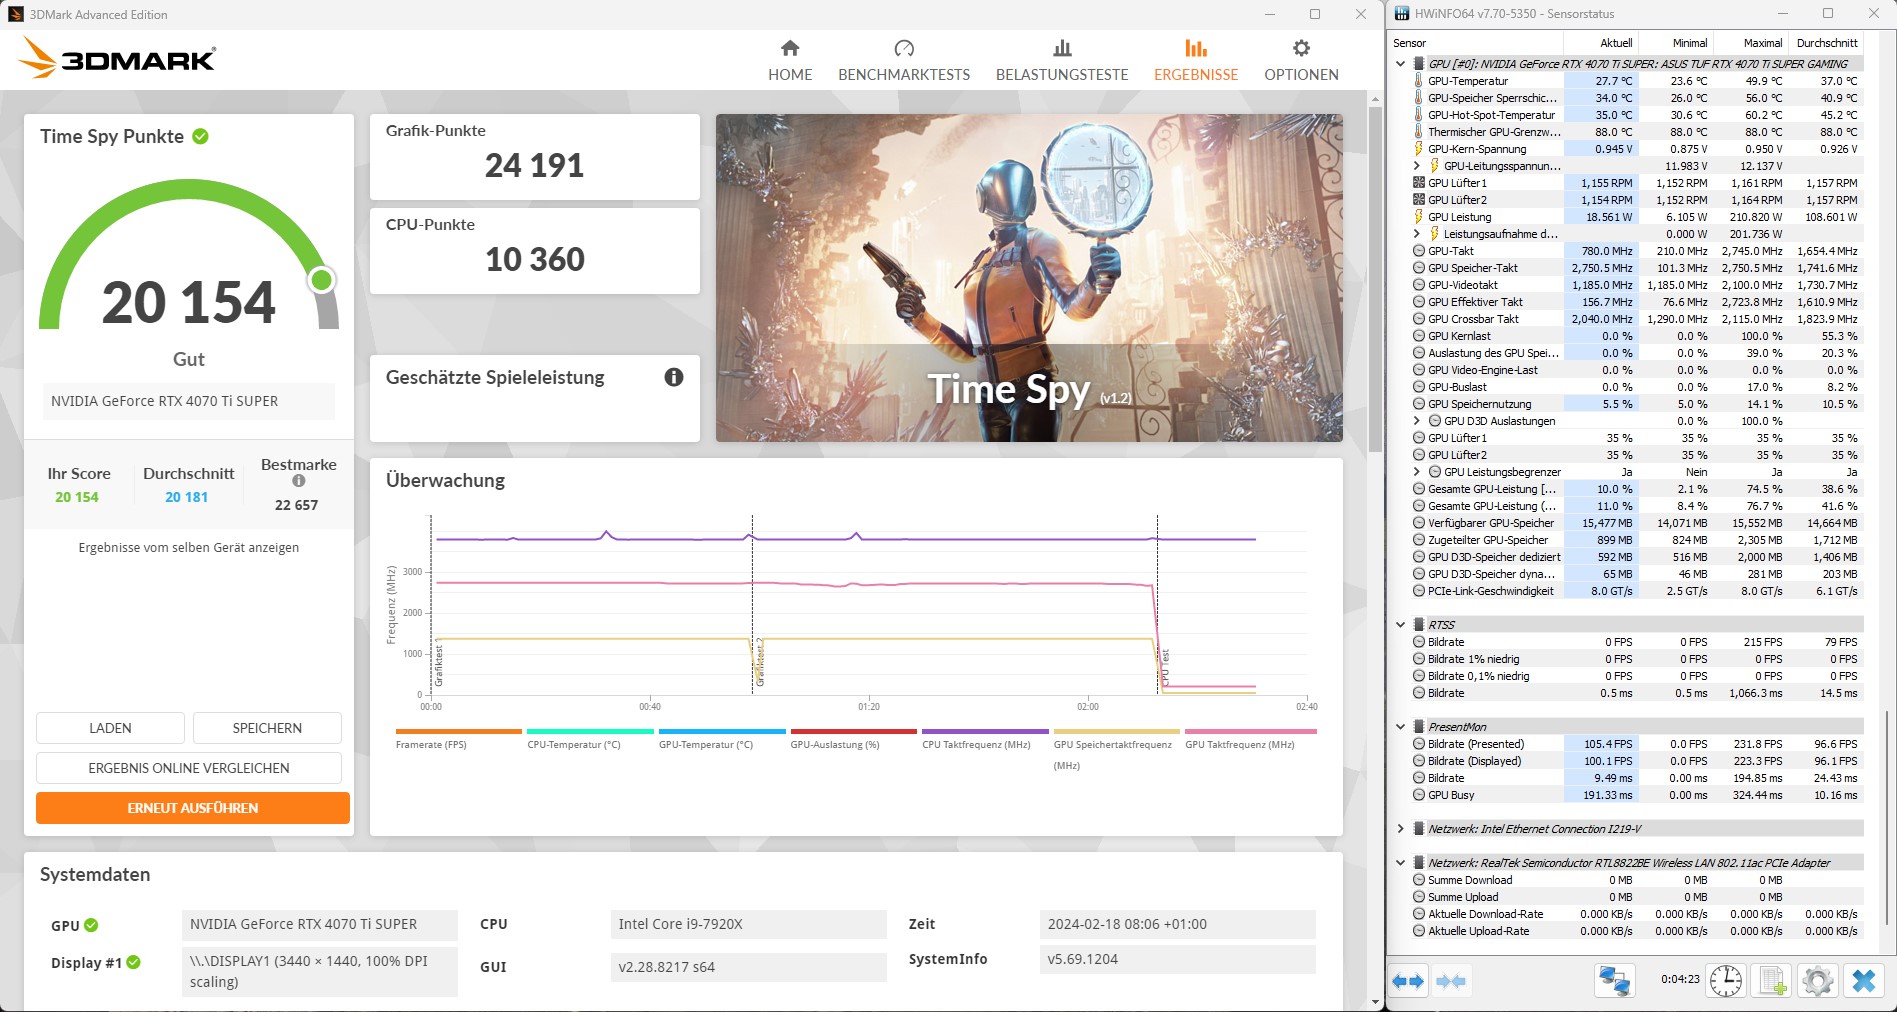Go to the HOME tab in 3DMark
Image resolution: width=1897 pixels, height=1012 pixels.
(x=790, y=60)
